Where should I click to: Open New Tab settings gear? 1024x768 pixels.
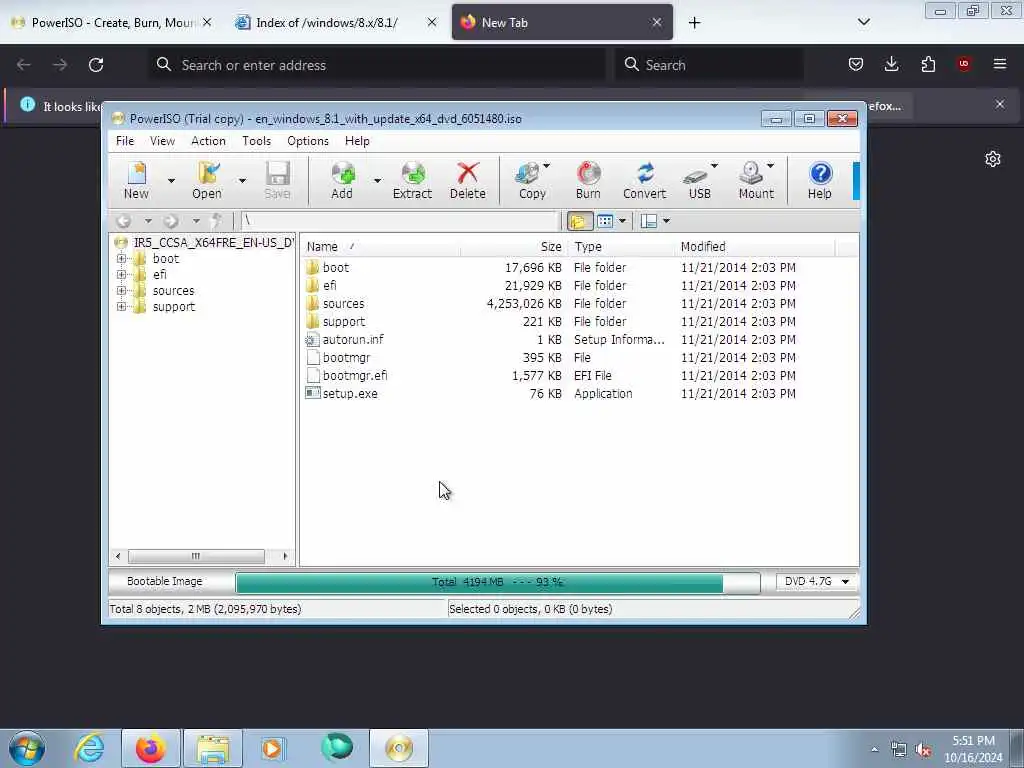click(x=993, y=159)
